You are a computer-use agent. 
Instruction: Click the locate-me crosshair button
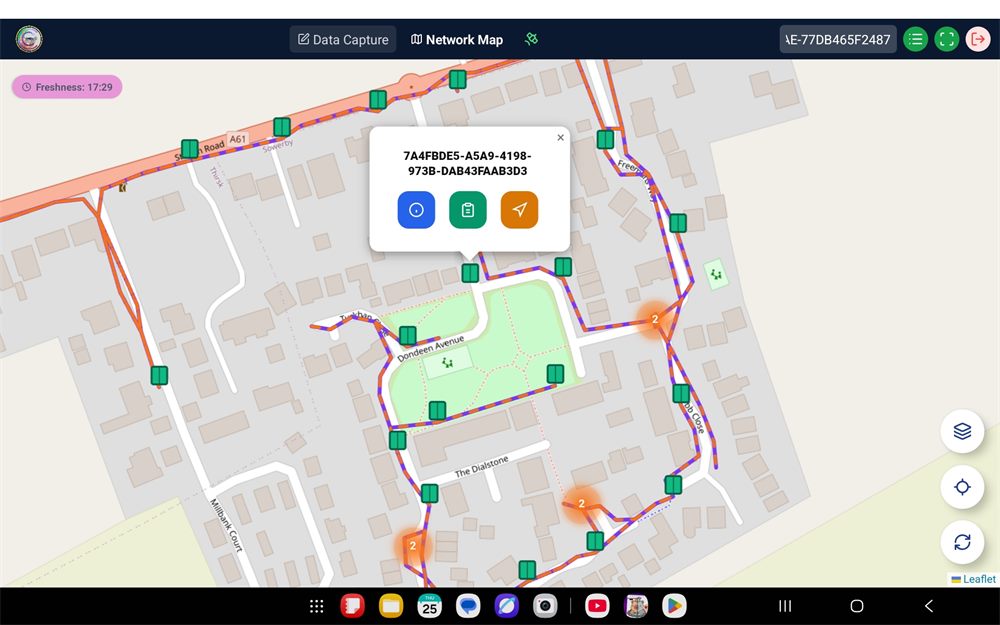962,487
